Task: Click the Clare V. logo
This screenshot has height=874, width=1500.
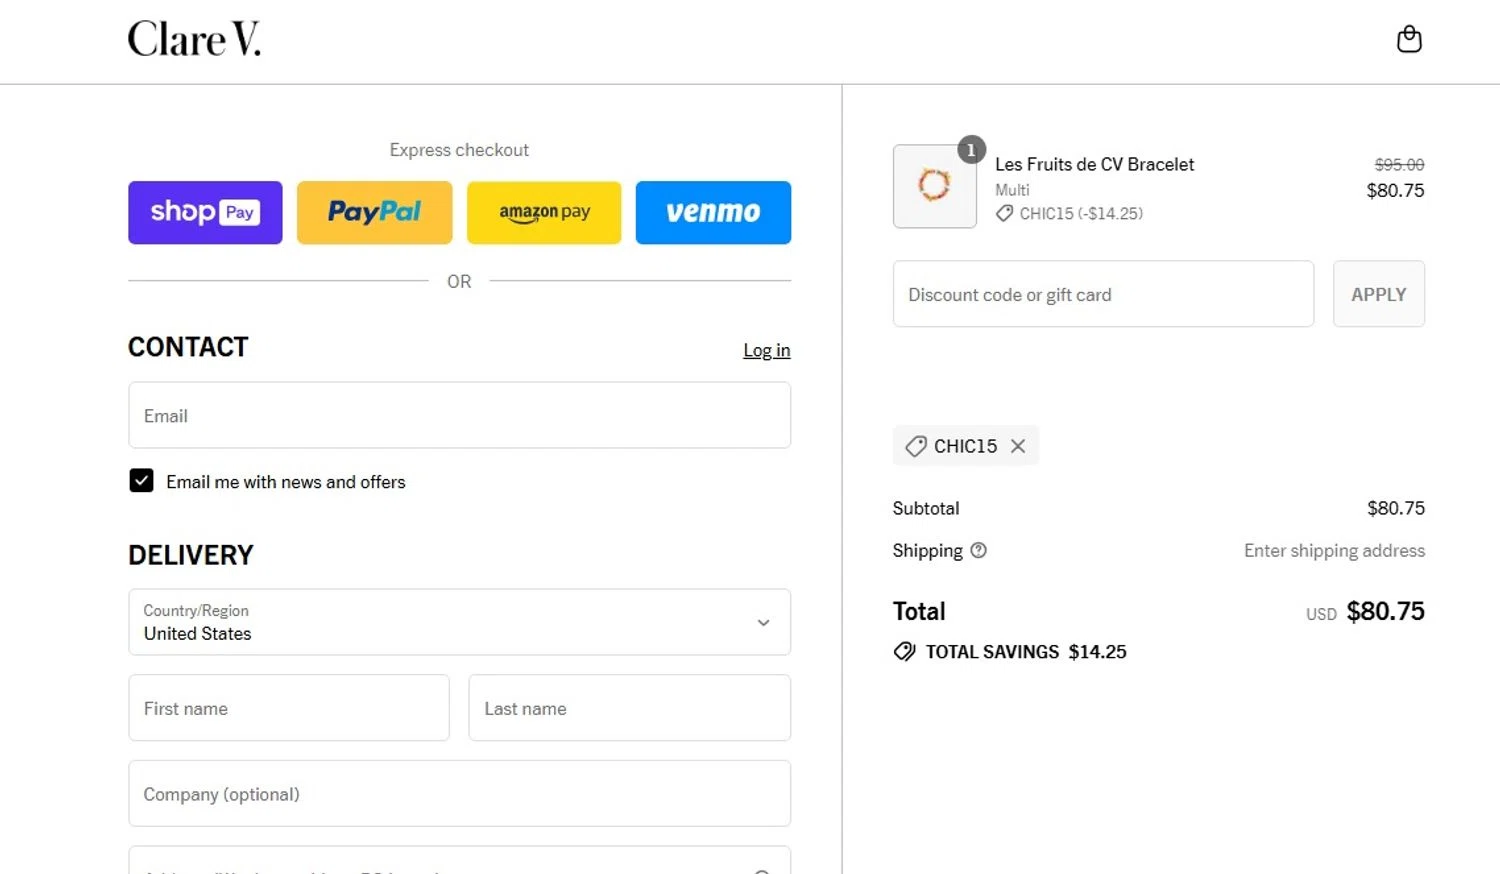Action: 194,39
